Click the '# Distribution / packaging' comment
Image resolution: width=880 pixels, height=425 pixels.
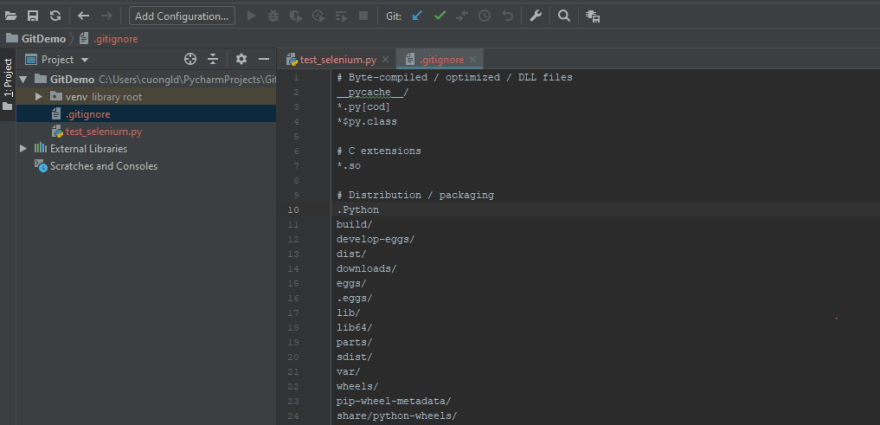(415, 195)
